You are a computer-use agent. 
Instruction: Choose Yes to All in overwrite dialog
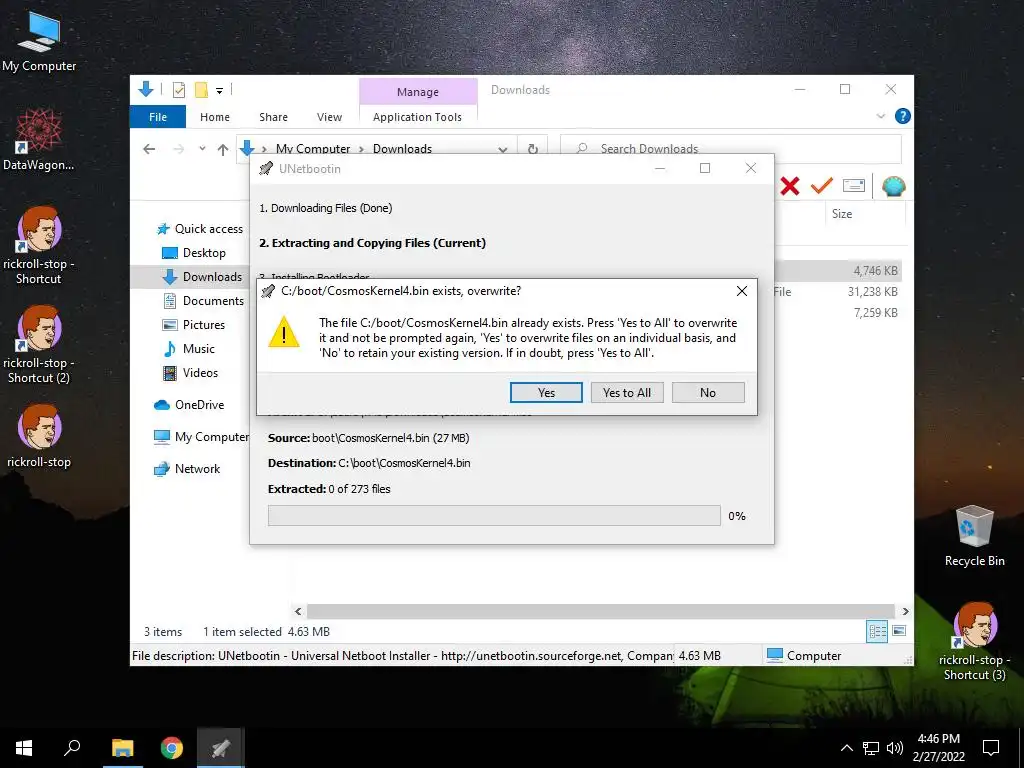click(x=627, y=392)
